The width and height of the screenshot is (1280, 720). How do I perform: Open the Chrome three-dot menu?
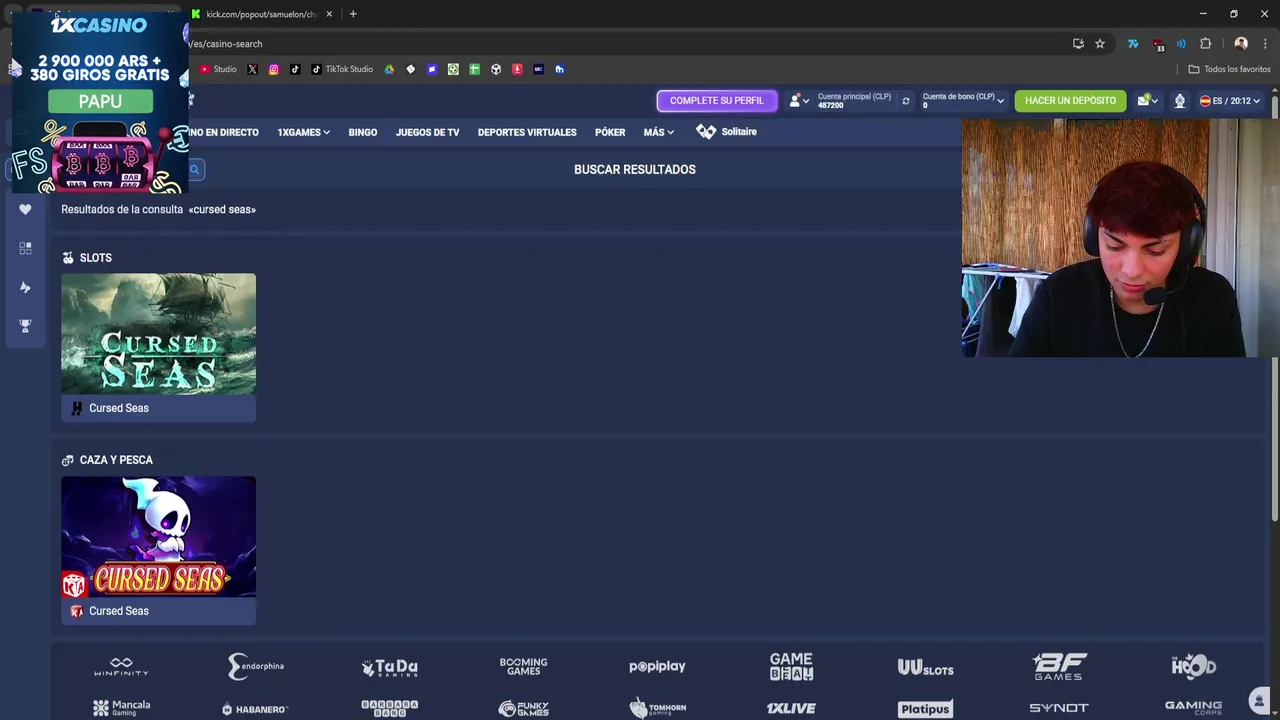(x=1266, y=44)
